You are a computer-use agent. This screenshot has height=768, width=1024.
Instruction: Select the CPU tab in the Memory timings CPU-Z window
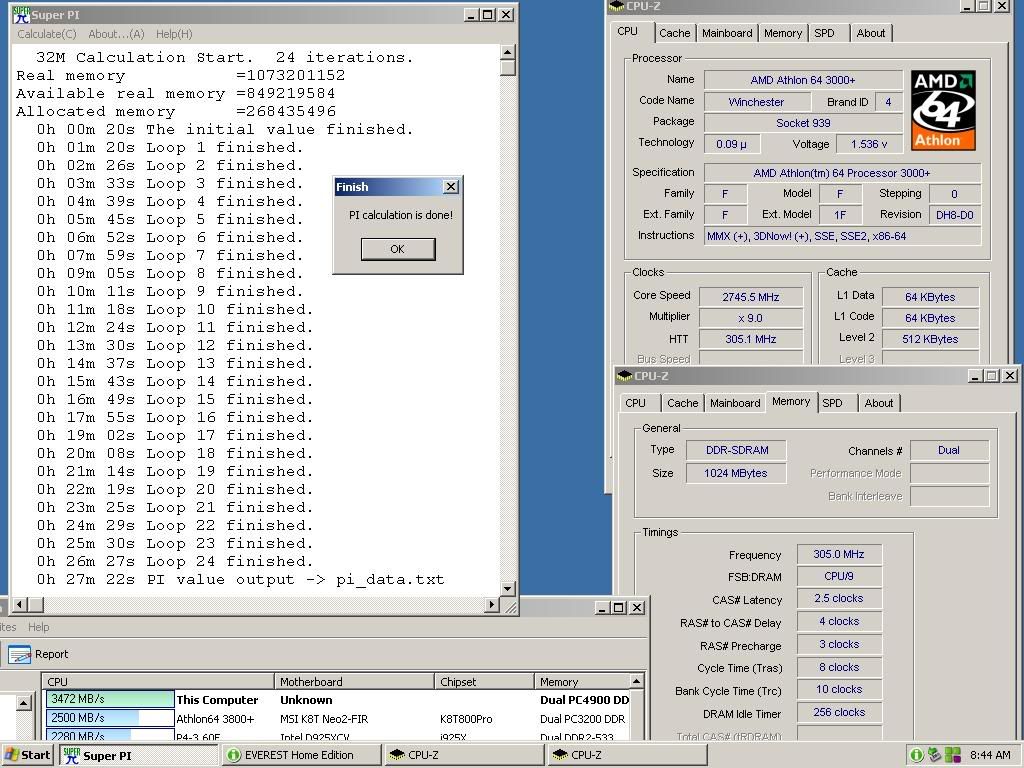(x=635, y=403)
